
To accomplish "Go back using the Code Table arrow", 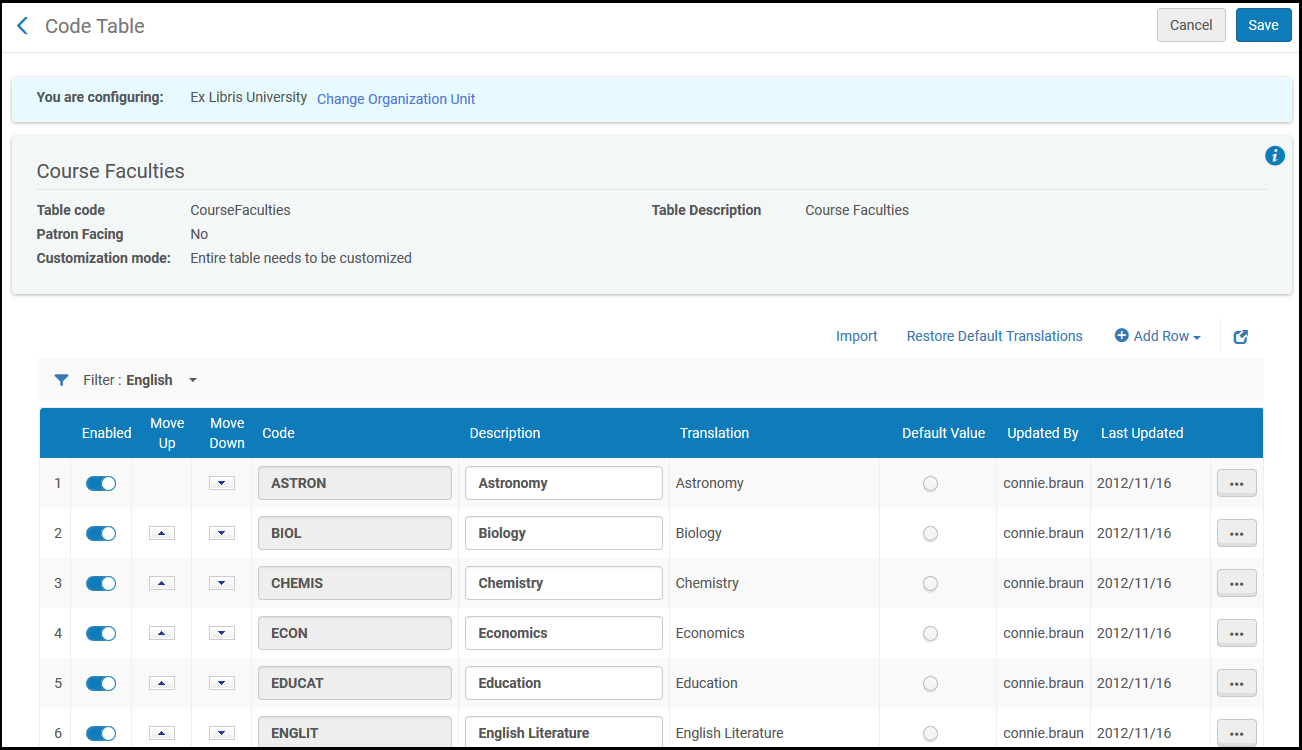I will (x=23, y=26).
